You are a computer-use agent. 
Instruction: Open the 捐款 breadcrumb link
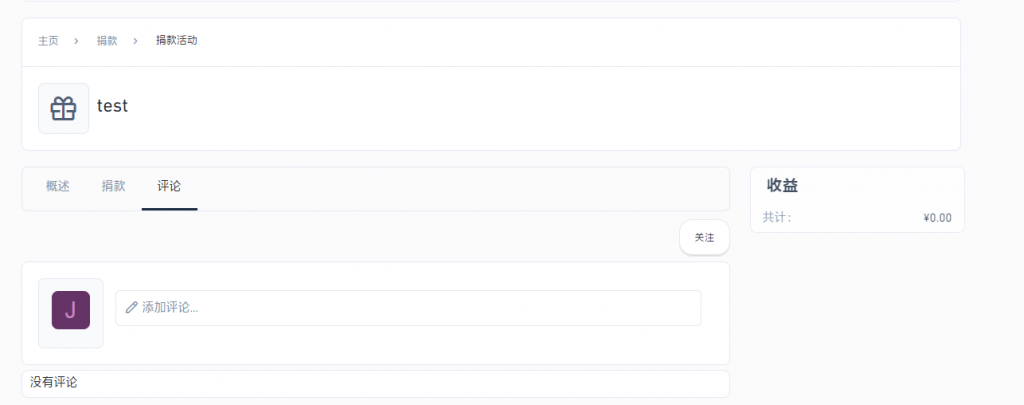[x=107, y=40]
